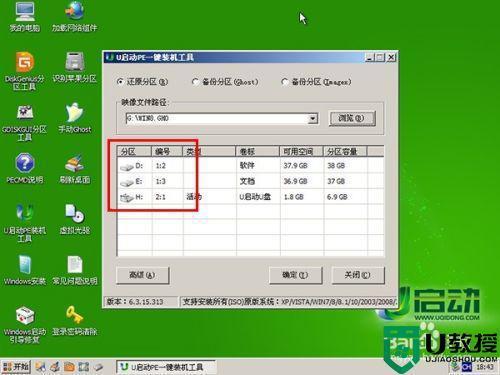Click the 关闭(C) close button
Viewport: 500px width, 375px height.
point(358,275)
